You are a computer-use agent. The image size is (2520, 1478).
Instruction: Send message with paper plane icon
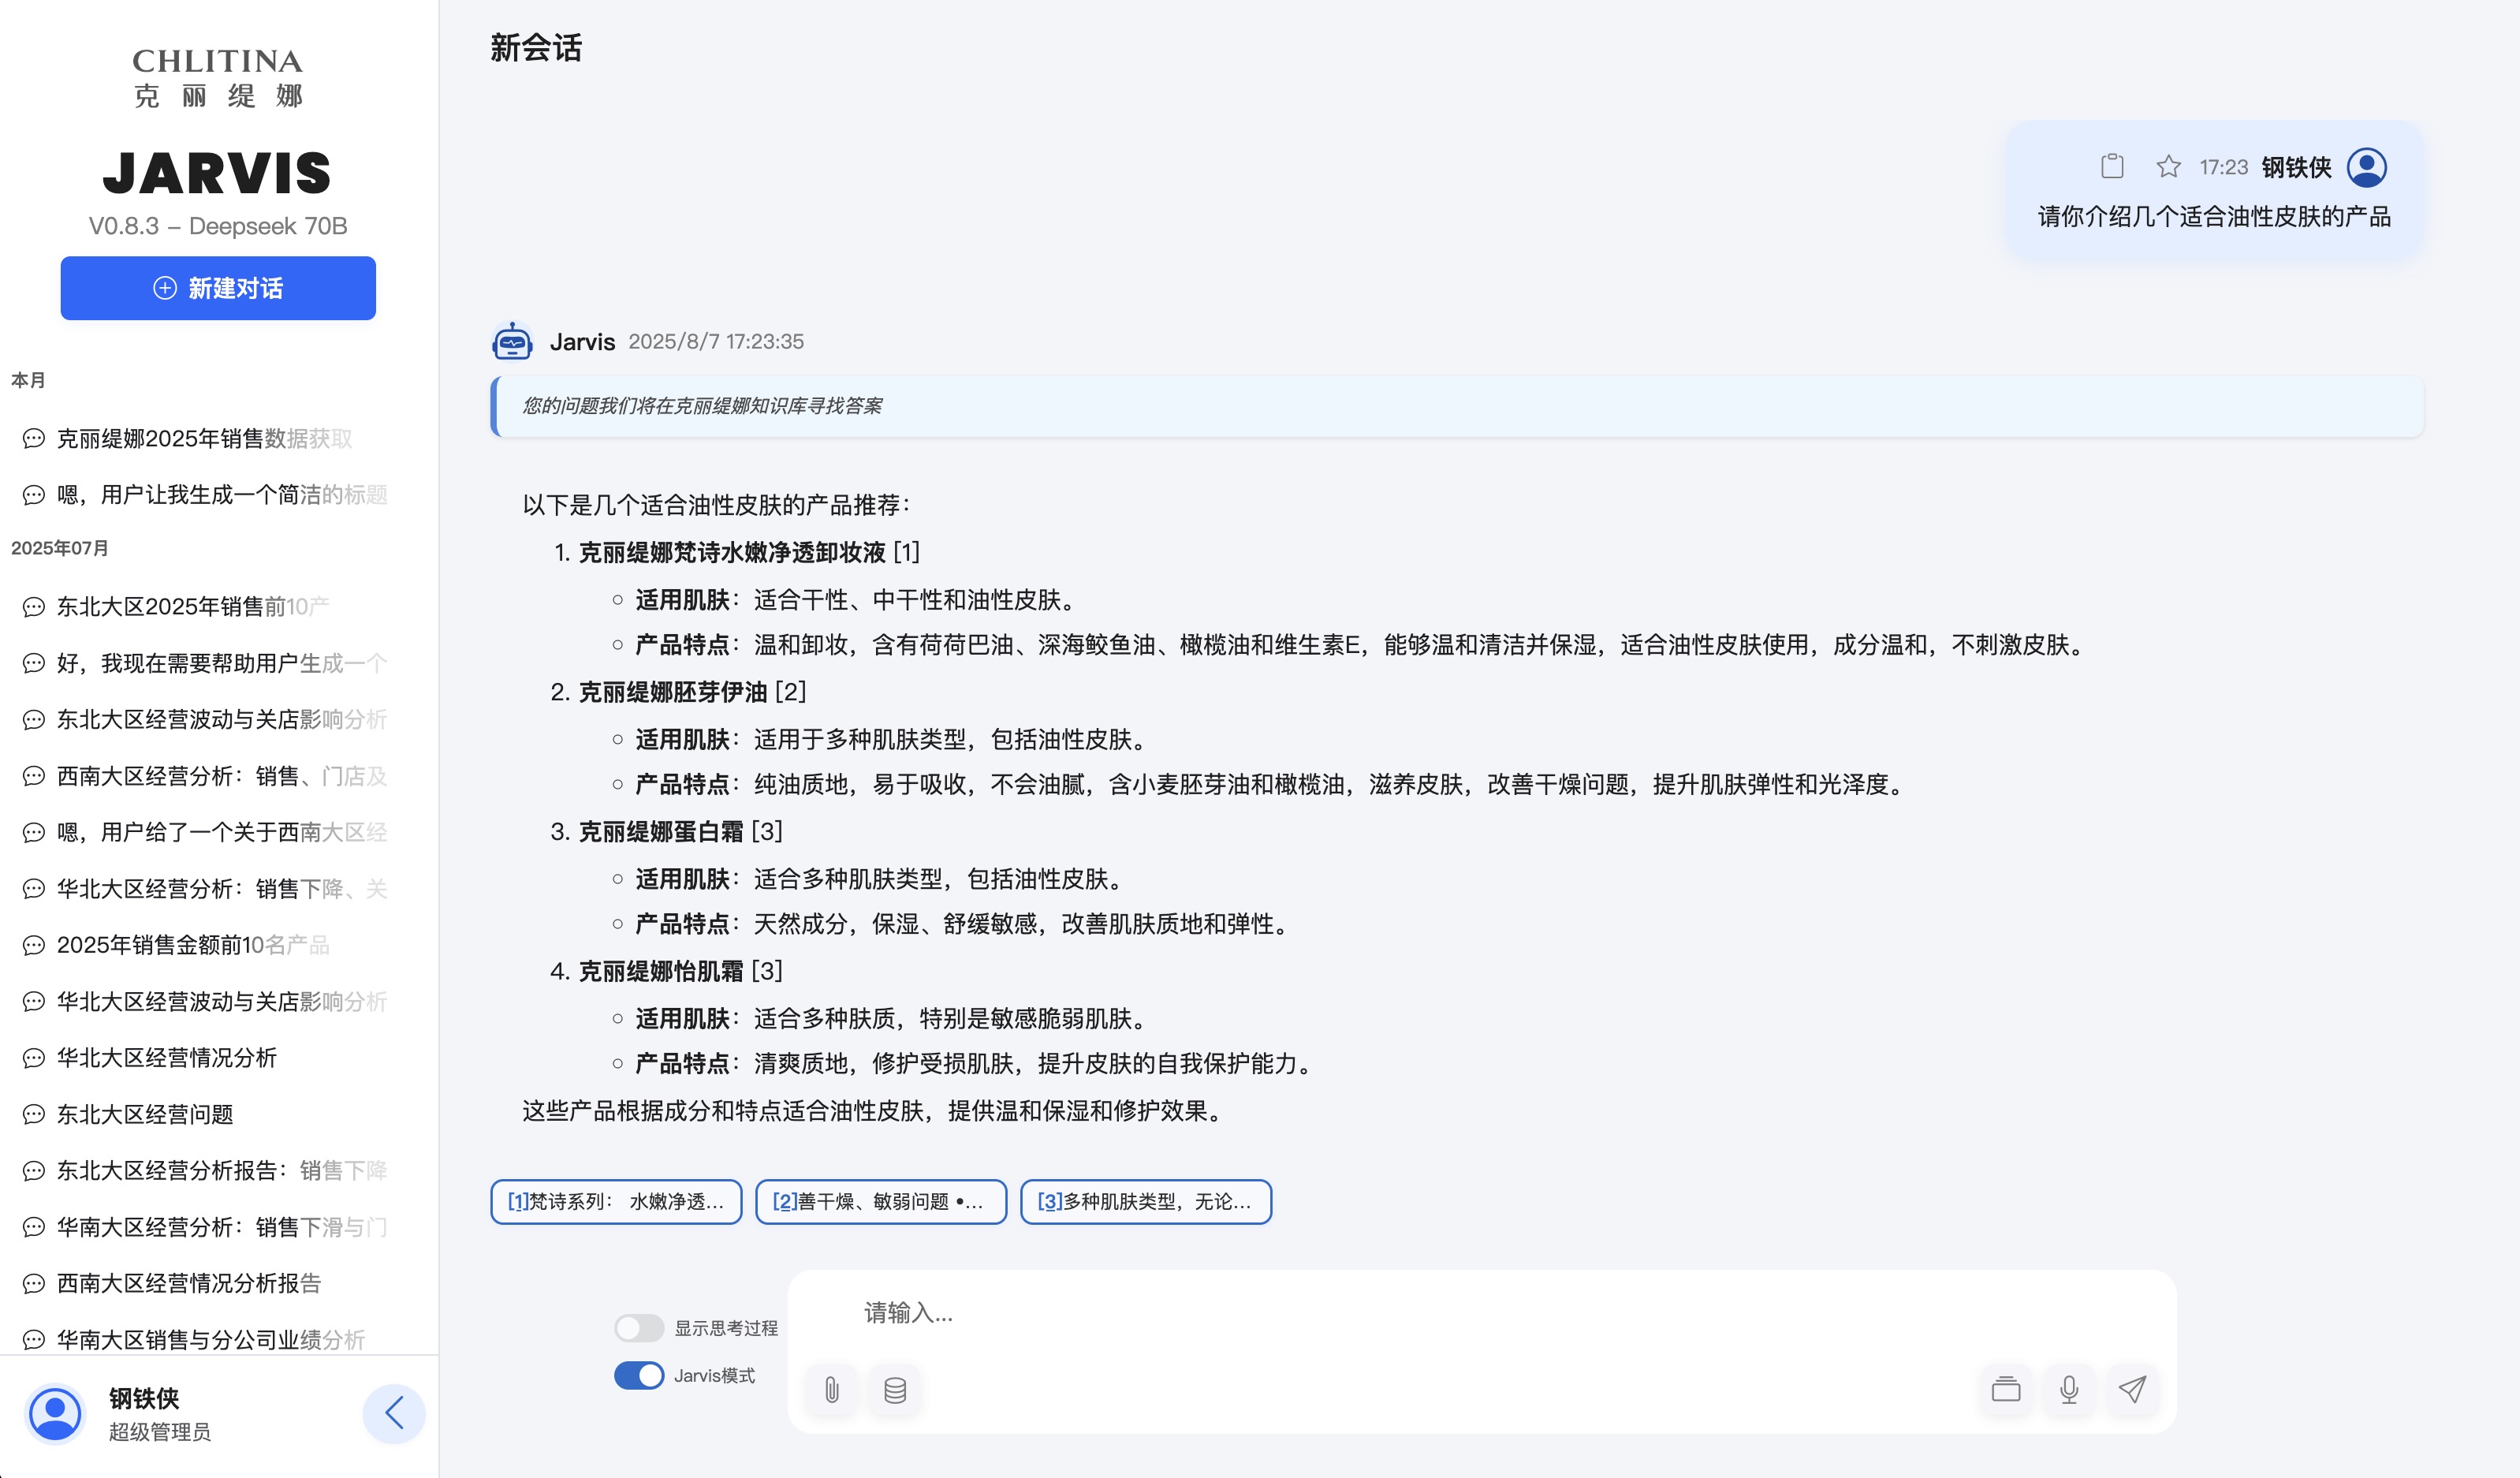coord(2132,1389)
